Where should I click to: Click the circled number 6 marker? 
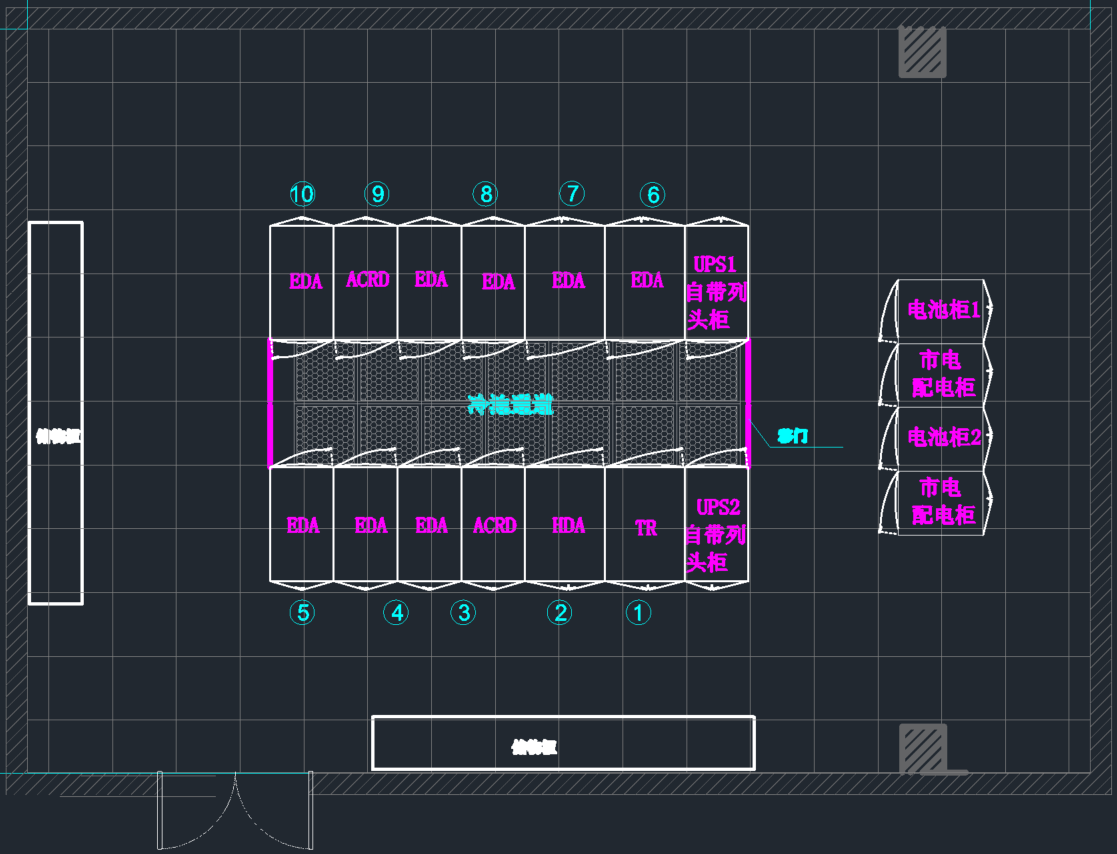pyautogui.click(x=653, y=195)
